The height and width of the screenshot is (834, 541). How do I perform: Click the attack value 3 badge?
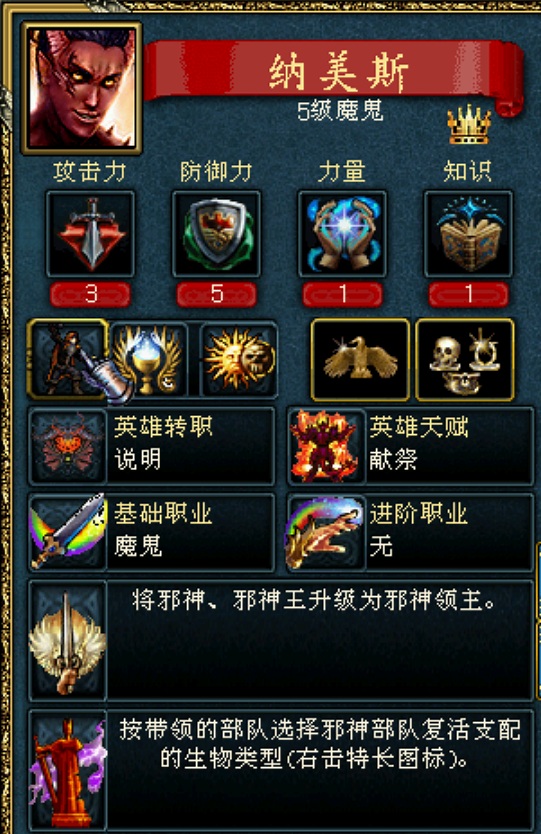(x=90, y=294)
